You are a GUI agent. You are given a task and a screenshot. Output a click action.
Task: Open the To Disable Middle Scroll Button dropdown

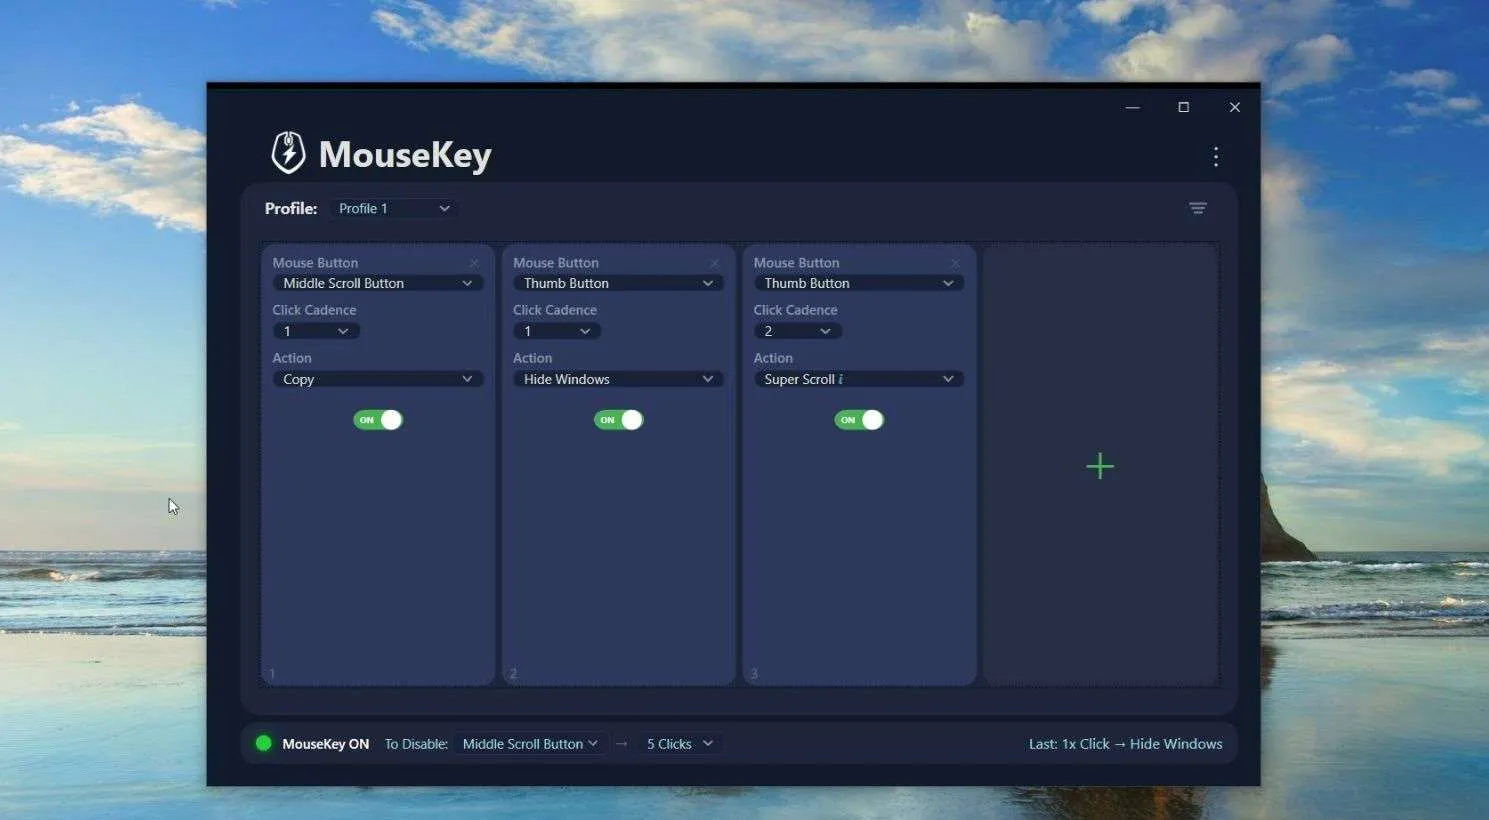tap(530, 744)
